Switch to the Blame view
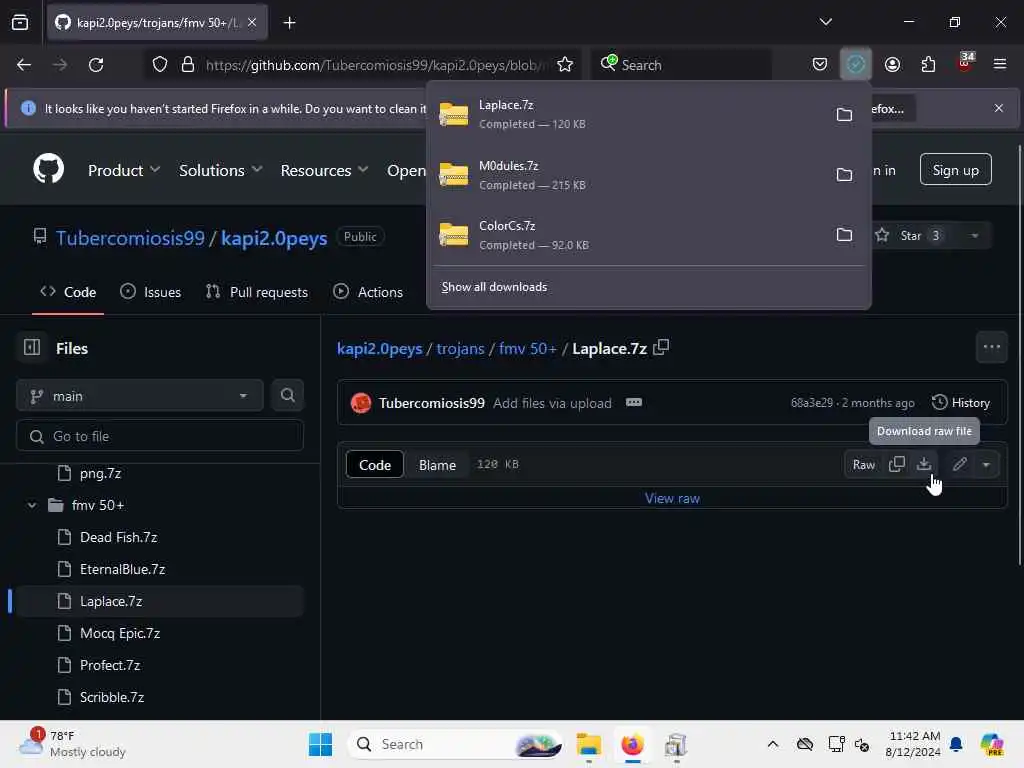The width and height of the screenshot is (1024, 768). 437,464
